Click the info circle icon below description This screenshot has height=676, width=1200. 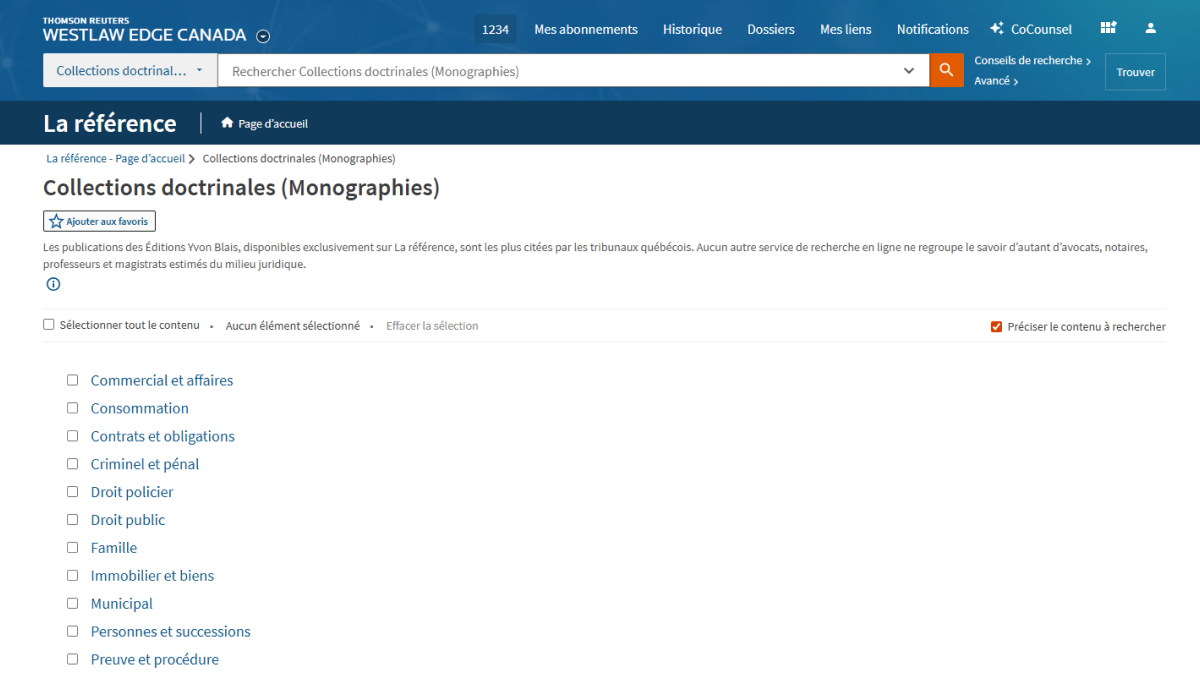(53, 284)
